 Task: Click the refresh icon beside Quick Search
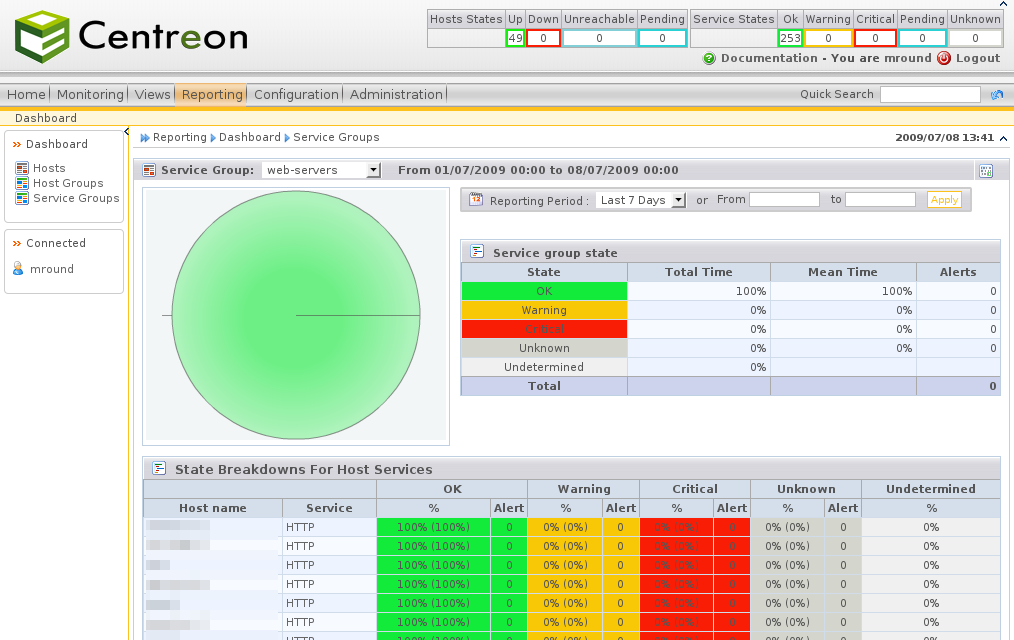pos(997,95)
